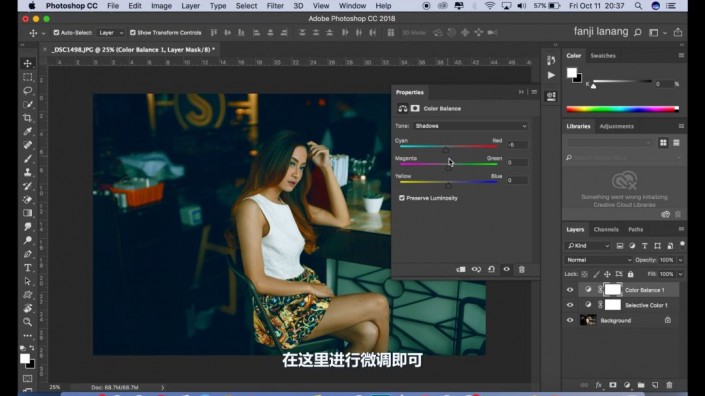Image resolution: width=705 pixels, height=396 pixels.
Task: Collapse the Properties panel with double arrows
Action: point(521,92)
